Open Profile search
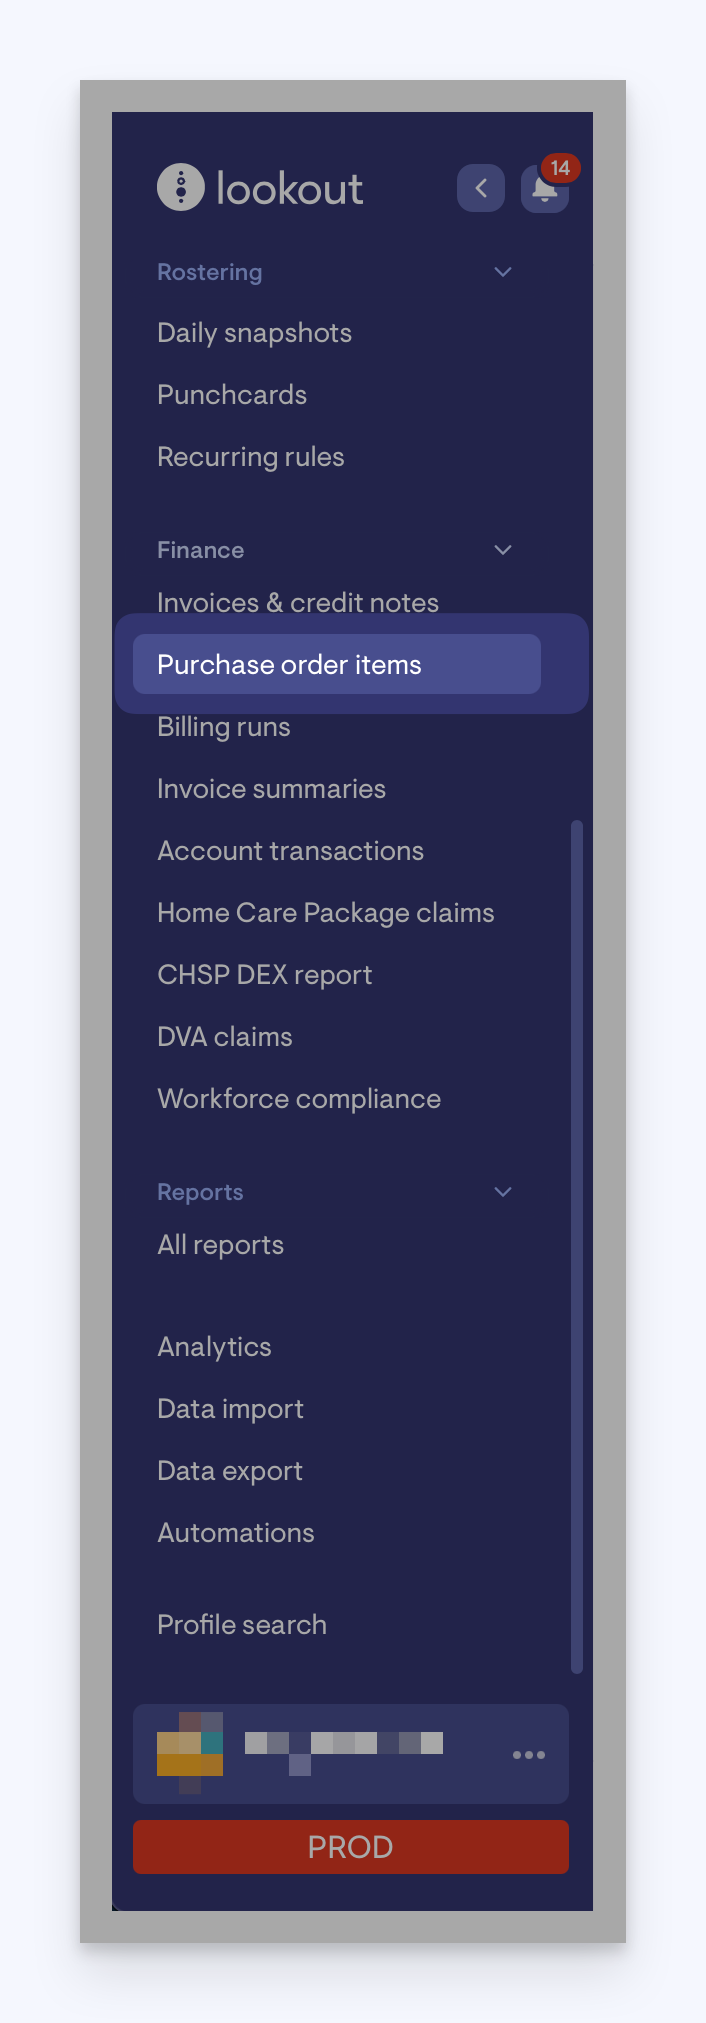The height and width of the screenshot is (2023, 706). [241, 1625]
